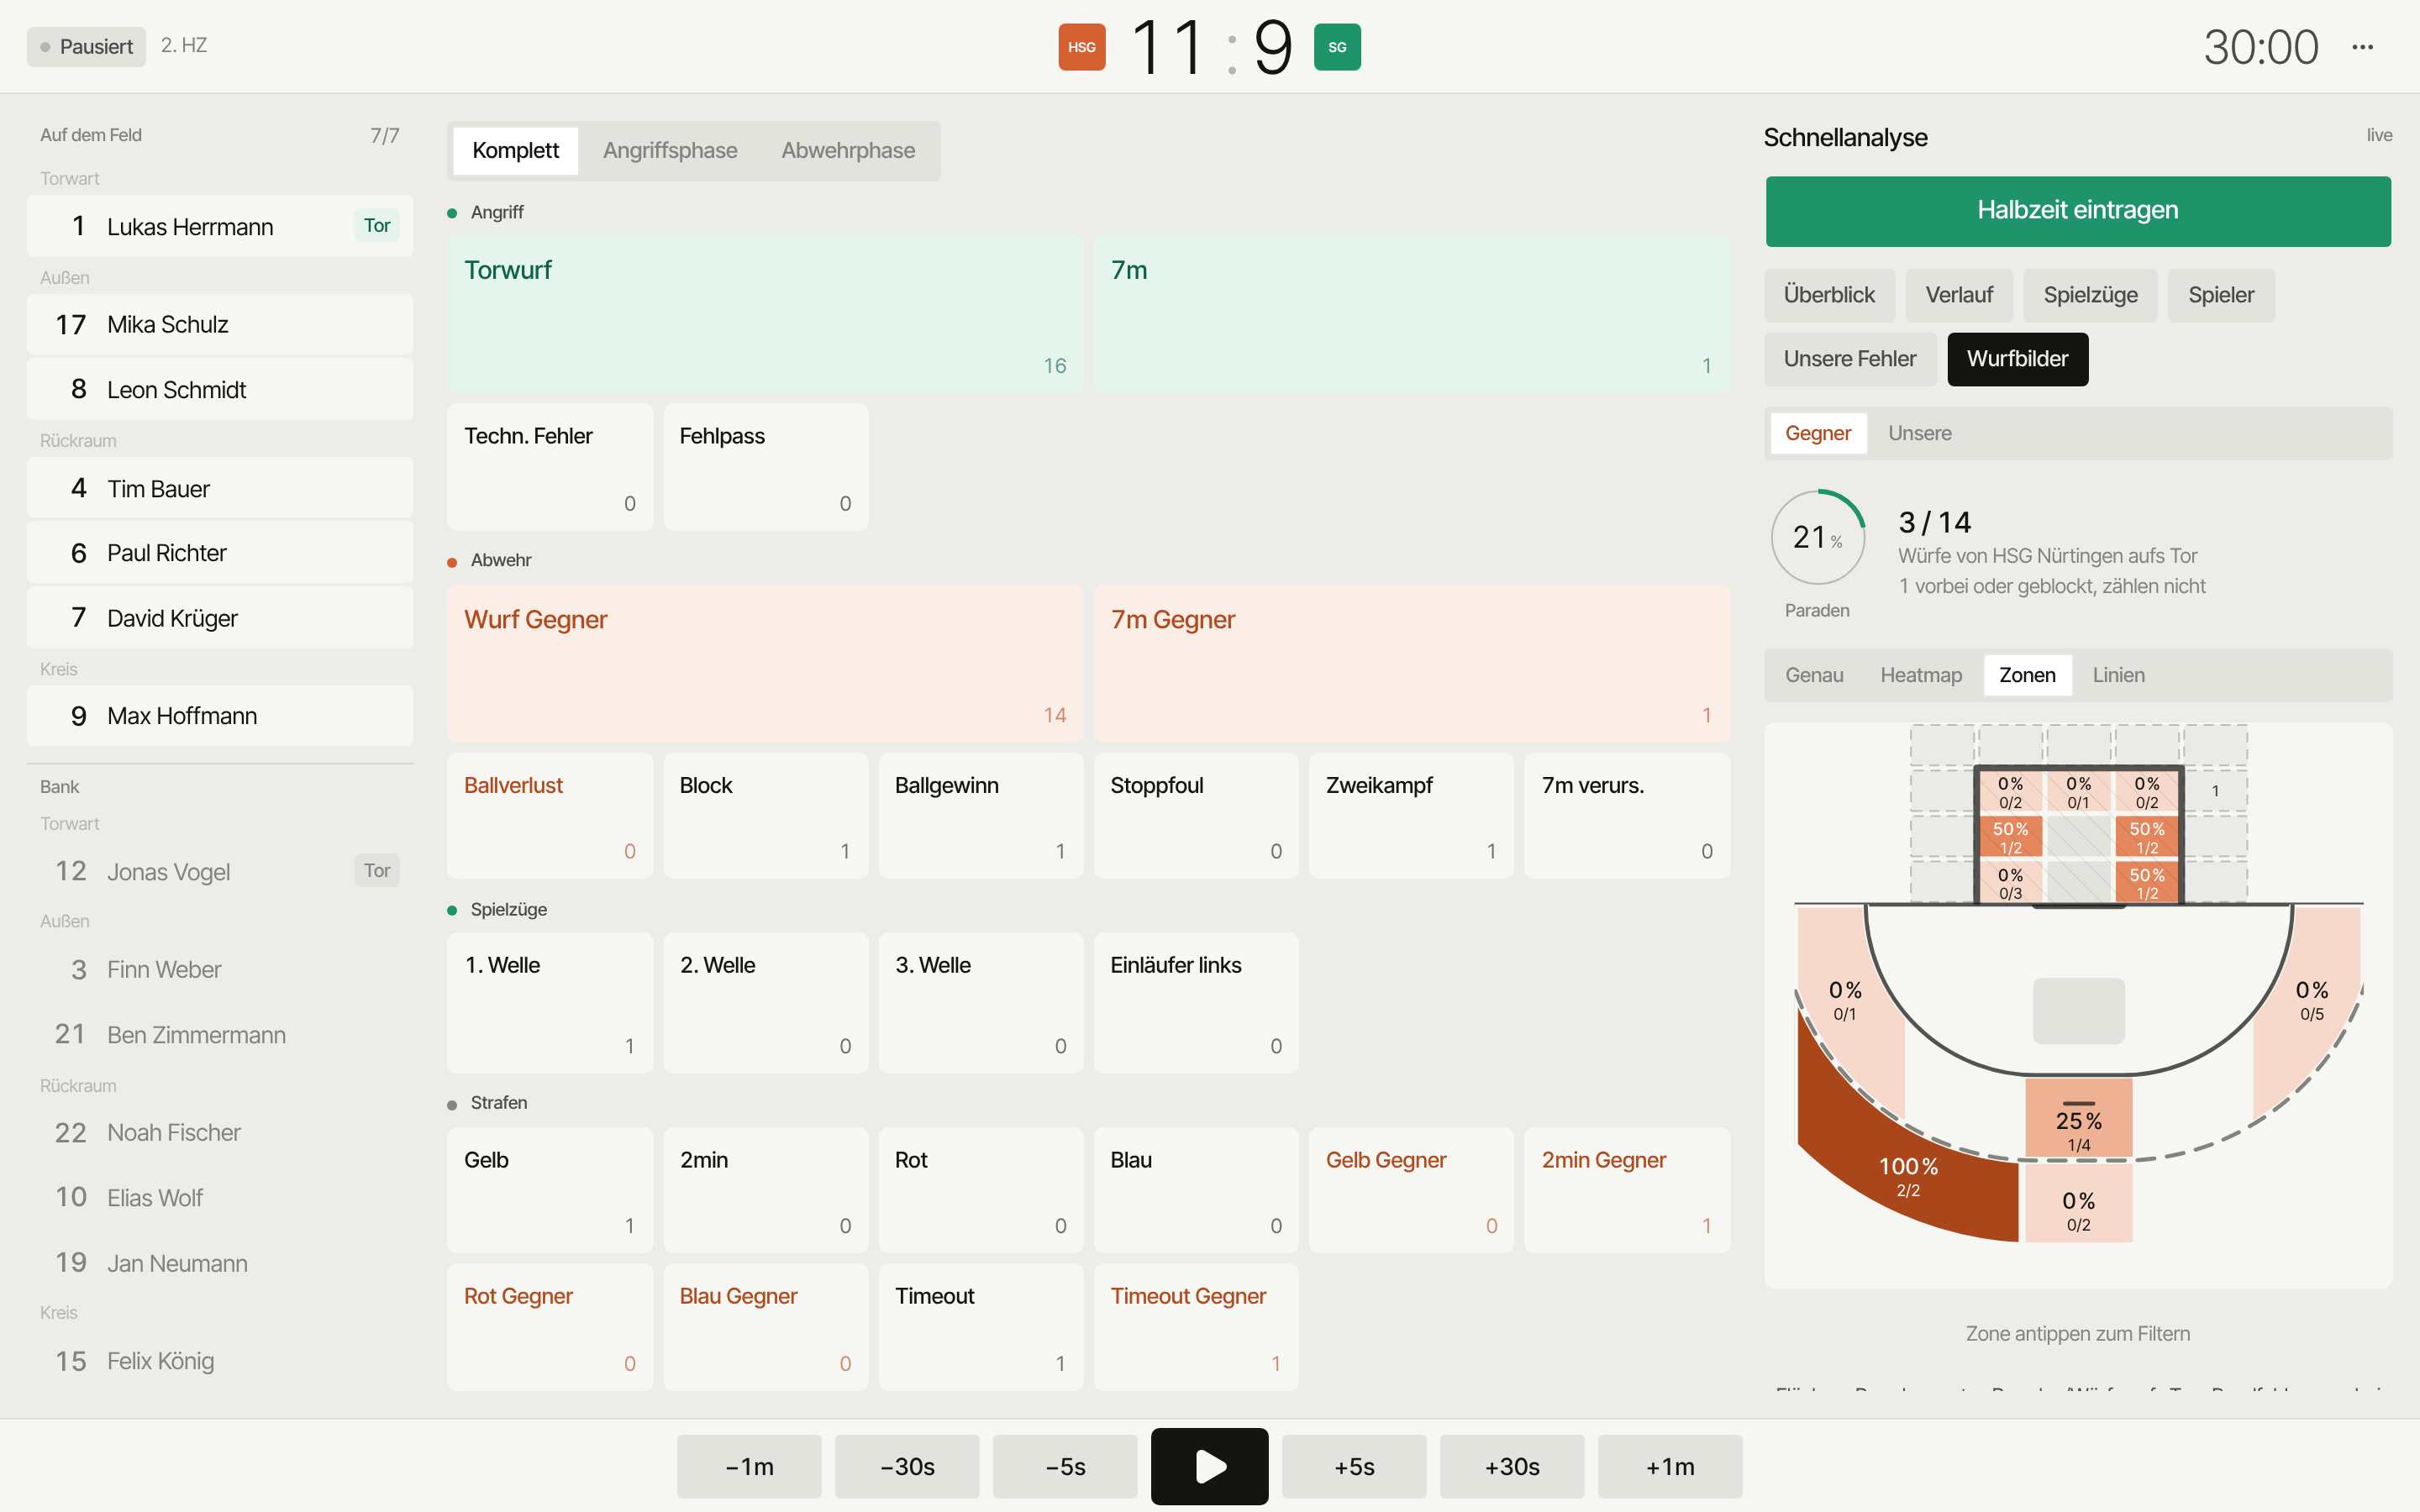Screen dimensions: 2420x1512
Task: Switch shot map to Linien mode
Action: coord(2118,675)
